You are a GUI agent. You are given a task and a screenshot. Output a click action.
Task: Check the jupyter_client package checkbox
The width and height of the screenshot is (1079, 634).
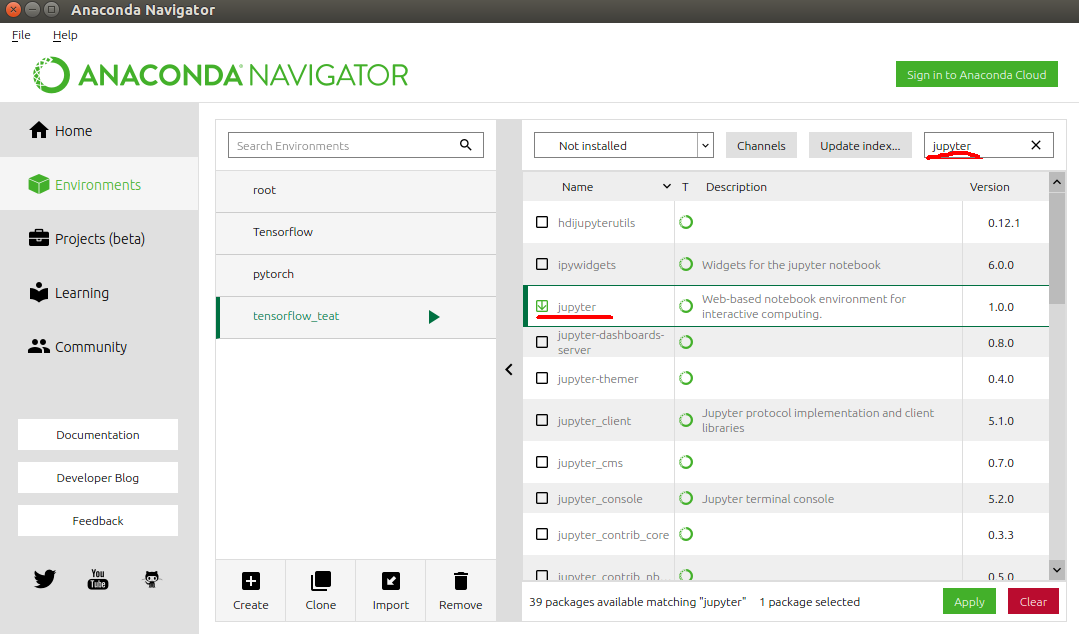coord(542,420)
